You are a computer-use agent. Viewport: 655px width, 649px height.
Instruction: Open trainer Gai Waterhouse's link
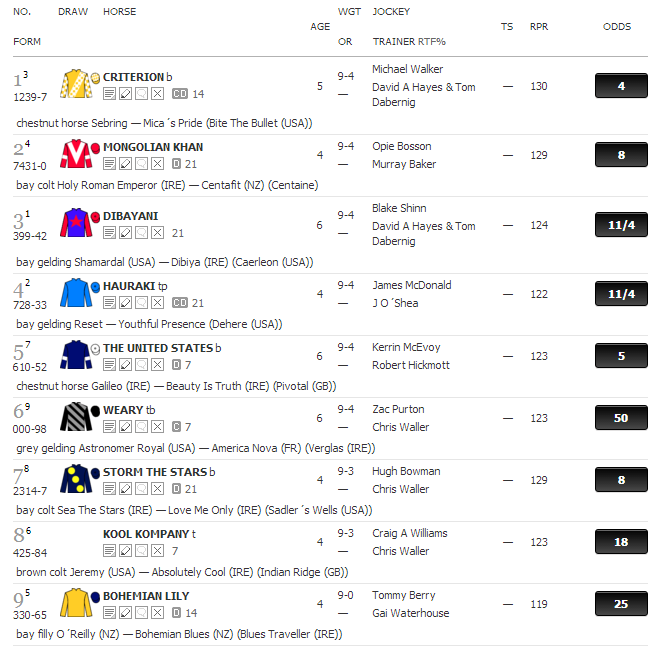pos(410,613)
